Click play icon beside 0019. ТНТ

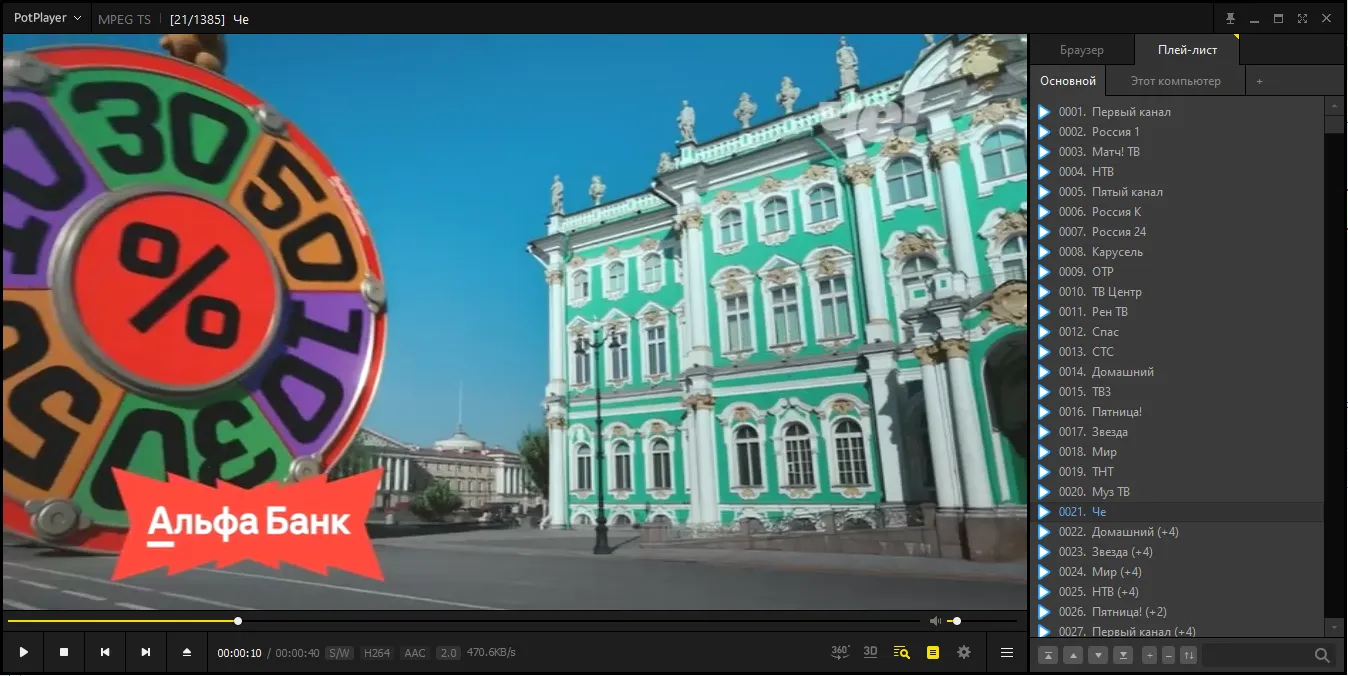tap(1044, 472)
